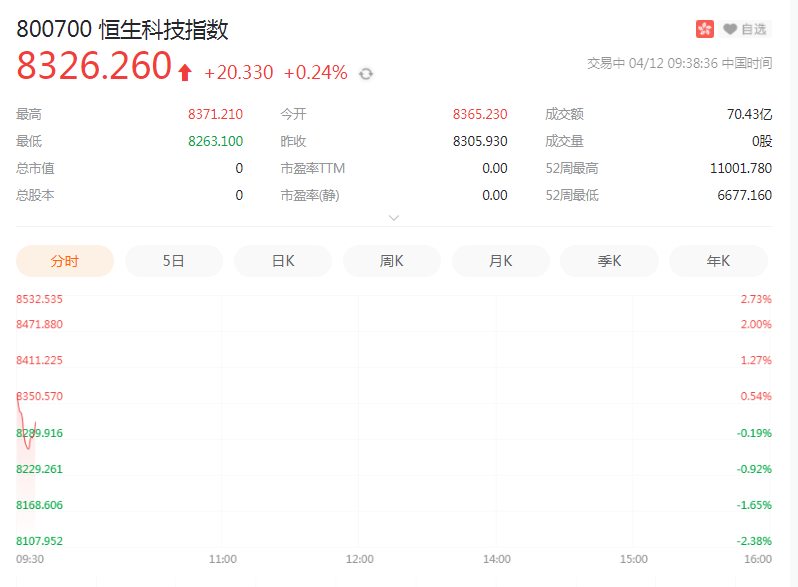The image size is (798, 587).
Task: Click the 2.73% label on right axis
Action: 756,299
